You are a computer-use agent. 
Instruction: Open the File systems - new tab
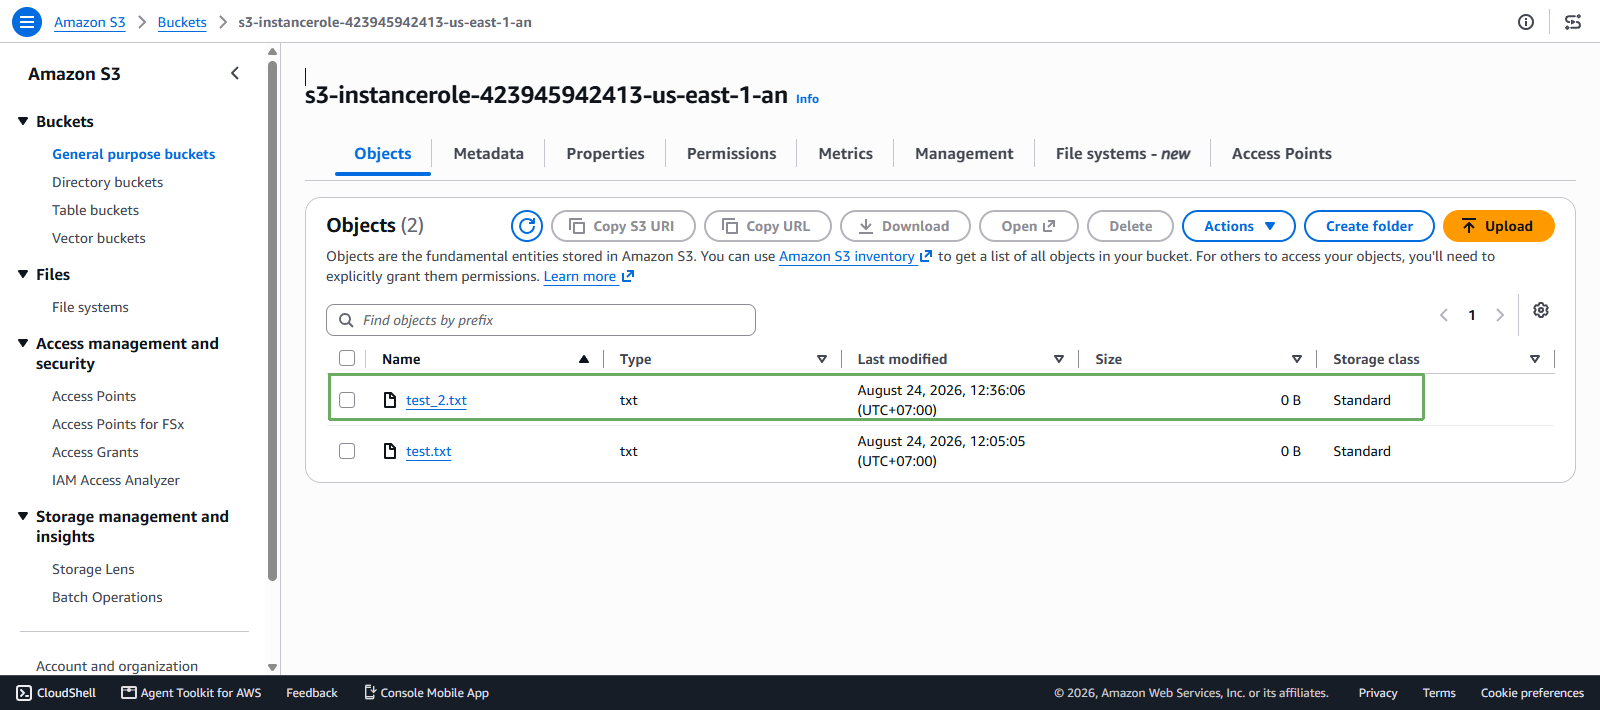(x=1122, y=154)
